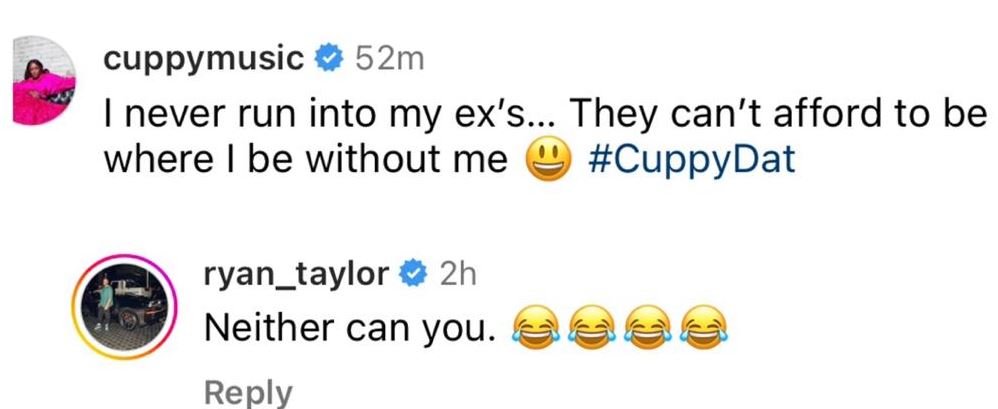Click the last laughing-crying emoji in the reply
This screenshot has width=998, height=409.
702,325
